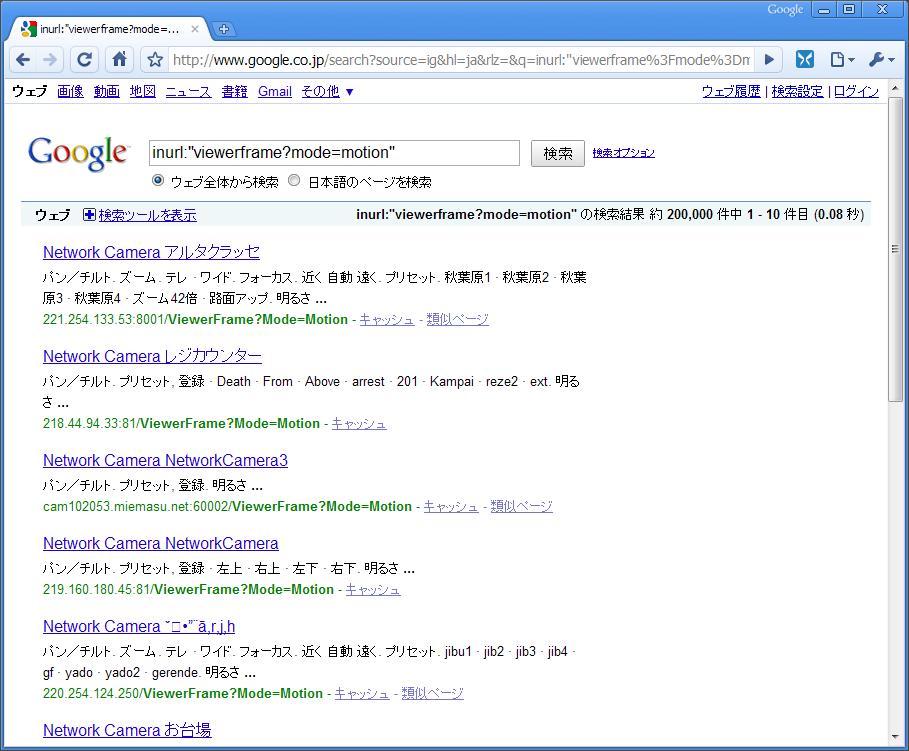Click the blue extension icon in toolbar
The height and width of the screenshot is (751, 909).
coord(804,59)
